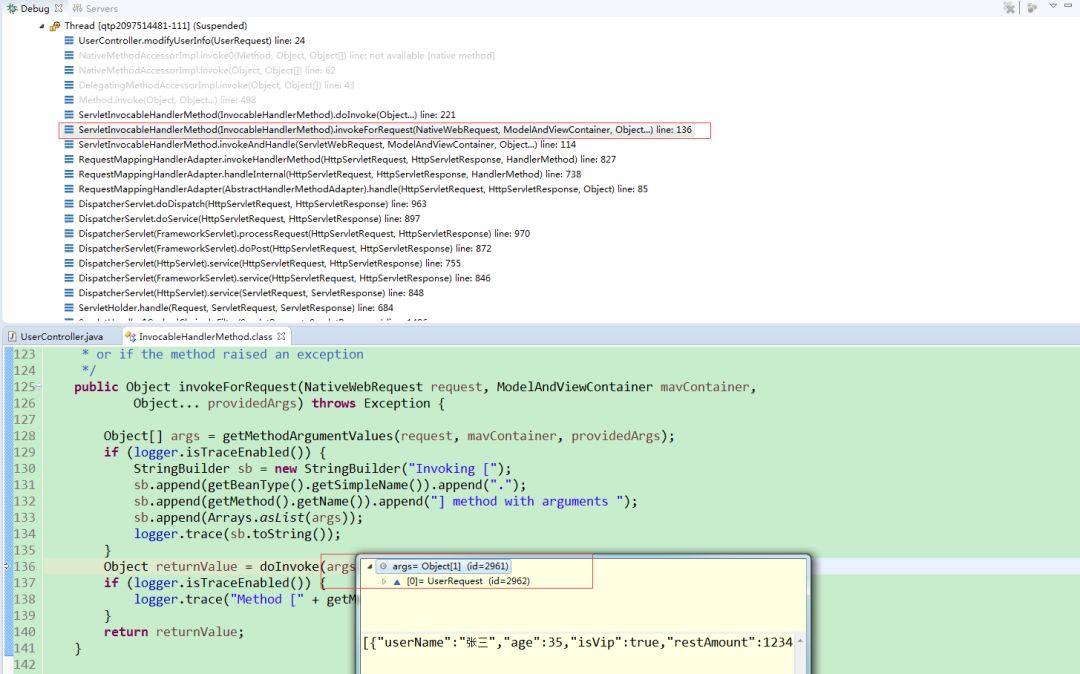Image resolution: width=1080 pixels, height=674 pixels.
Task: Click logger.trace(sb.toString()); on line 134
Action: (x=237, y=534)
